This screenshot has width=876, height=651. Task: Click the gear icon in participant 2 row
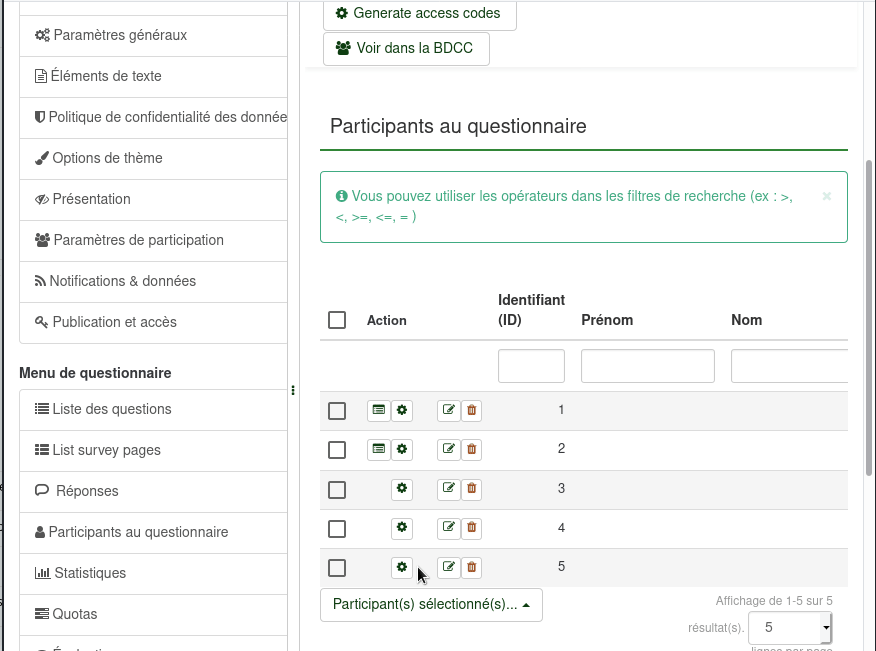(402, 449)
